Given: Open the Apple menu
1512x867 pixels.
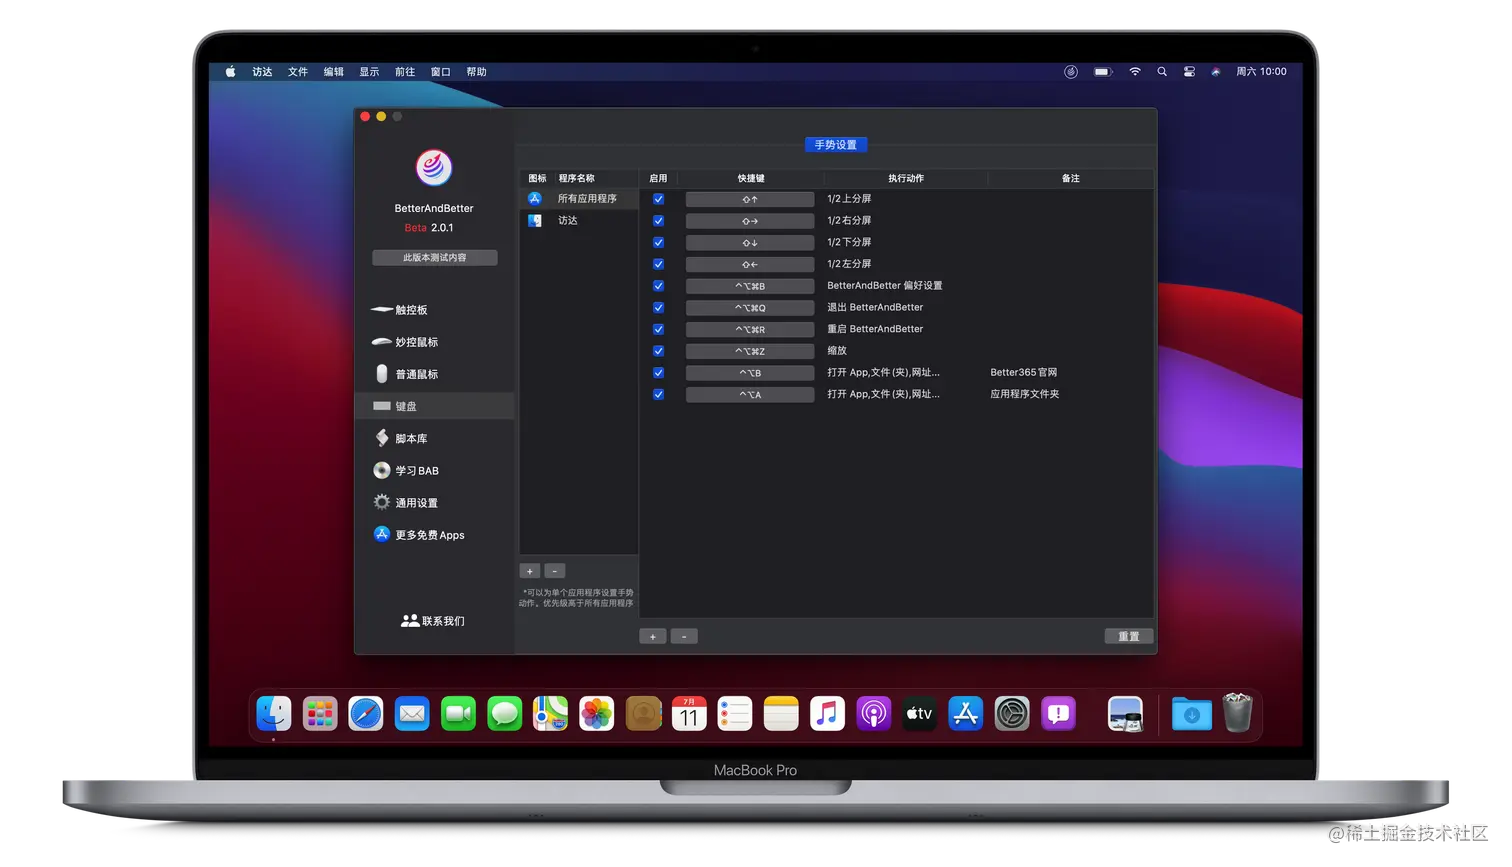Looking at the screenshot, I should tap(230, 72).
